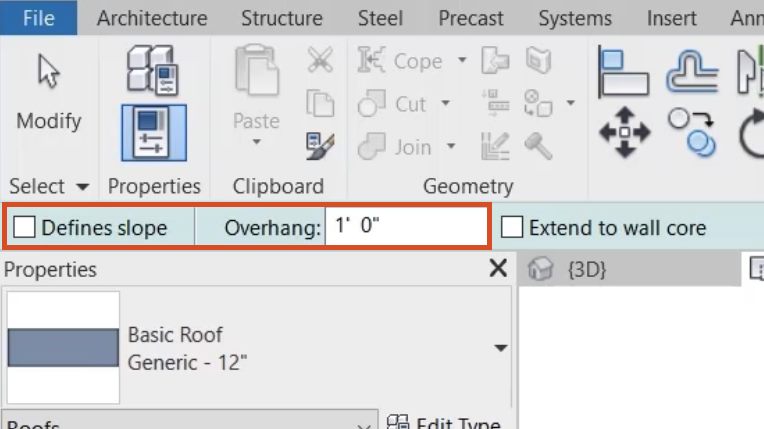
Task: Click the Paste clipboard icon
Action: (x=257, y=70)
